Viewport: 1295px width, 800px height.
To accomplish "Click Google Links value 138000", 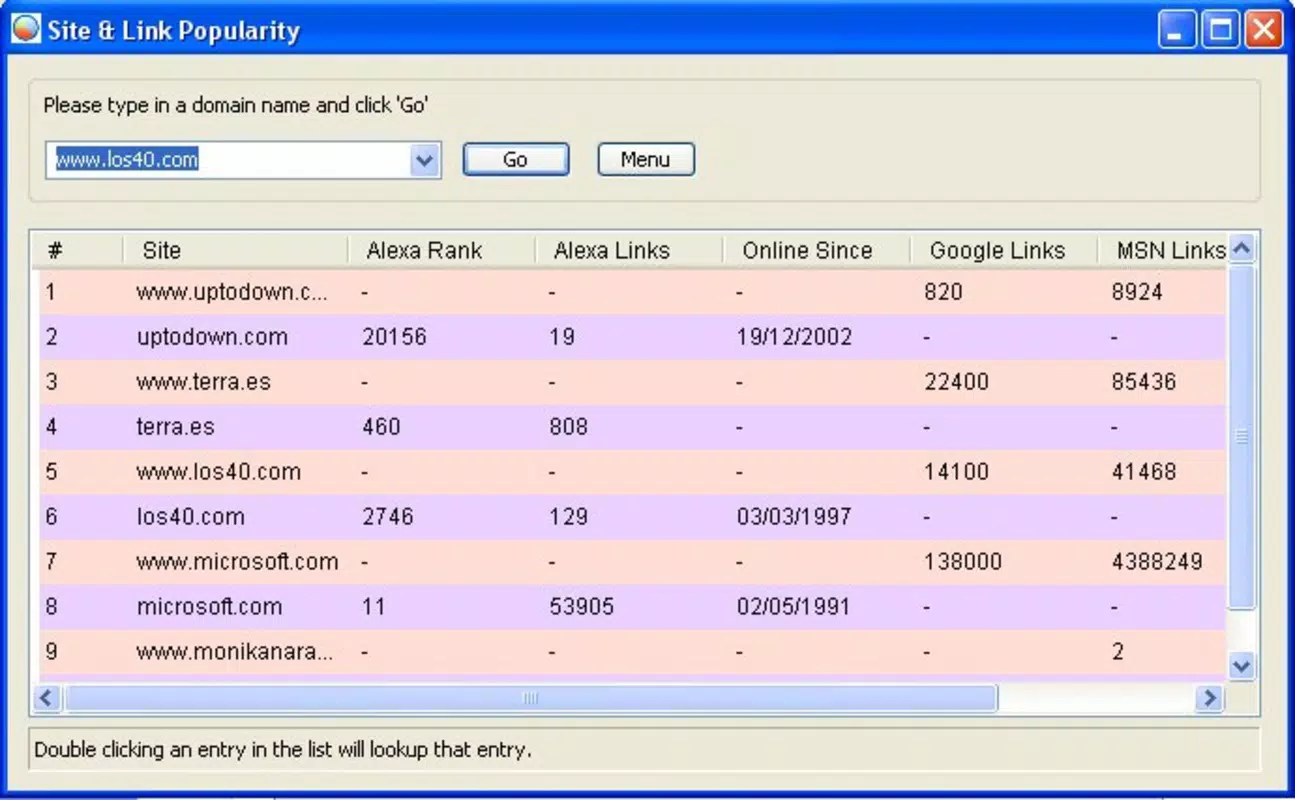I will [962, 562].
